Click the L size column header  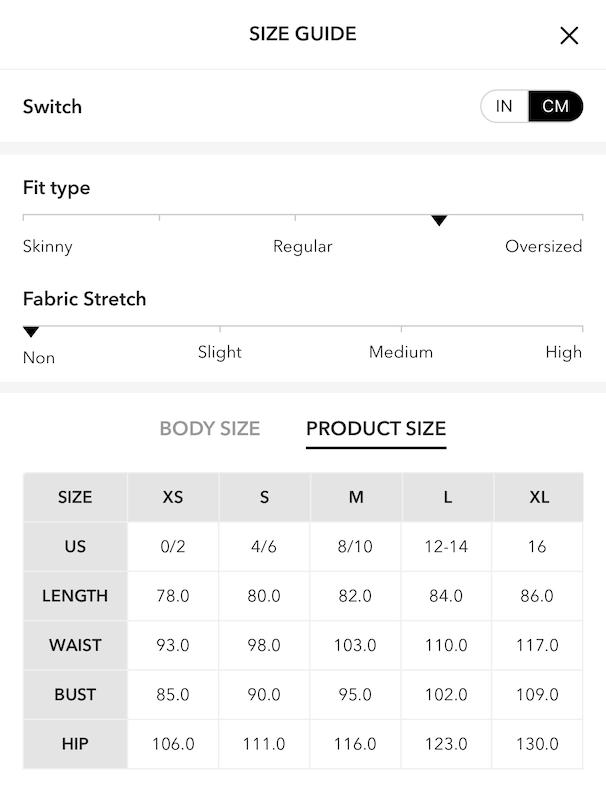coord(447,497)
